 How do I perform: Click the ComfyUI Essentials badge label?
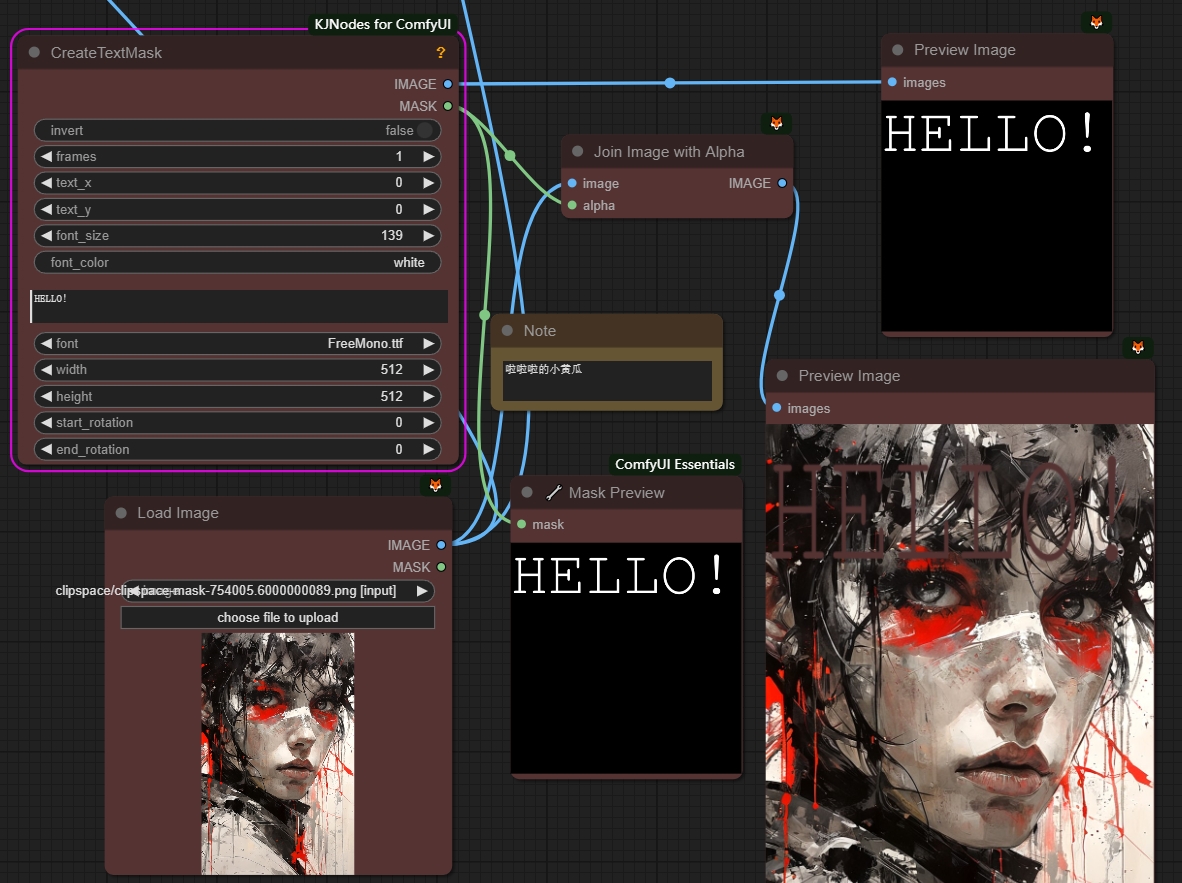coord(675,464)
